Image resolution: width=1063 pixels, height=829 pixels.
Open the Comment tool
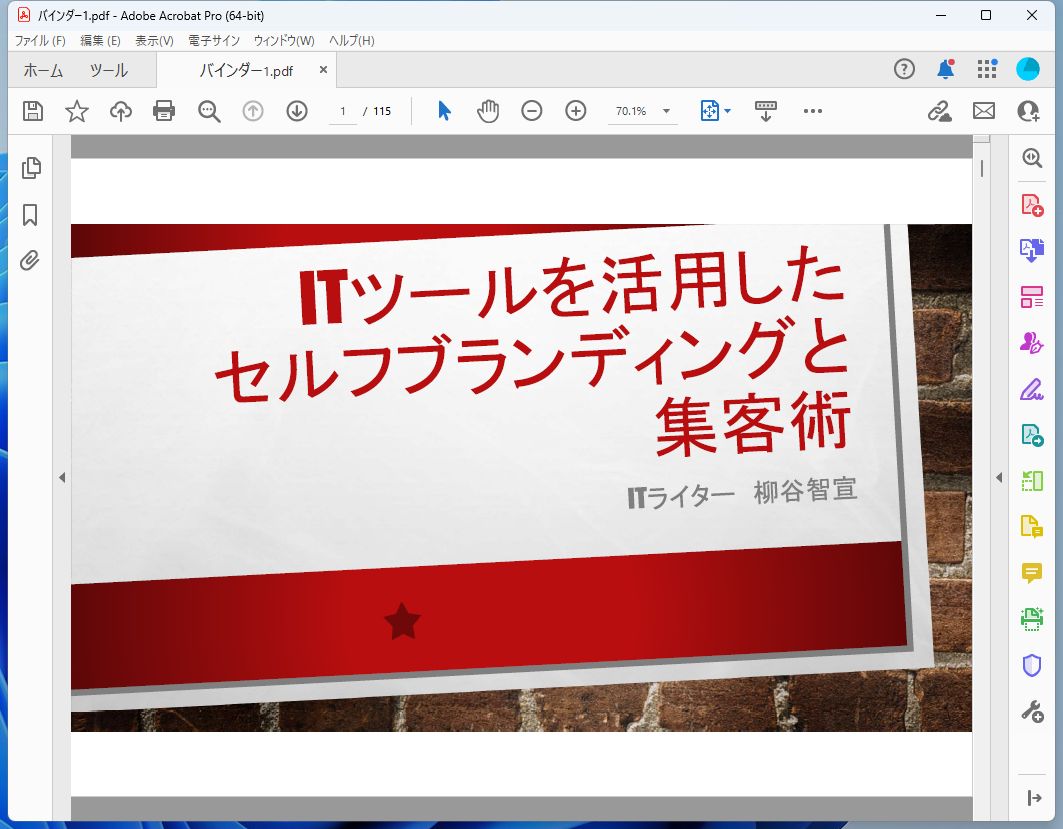1030,574
